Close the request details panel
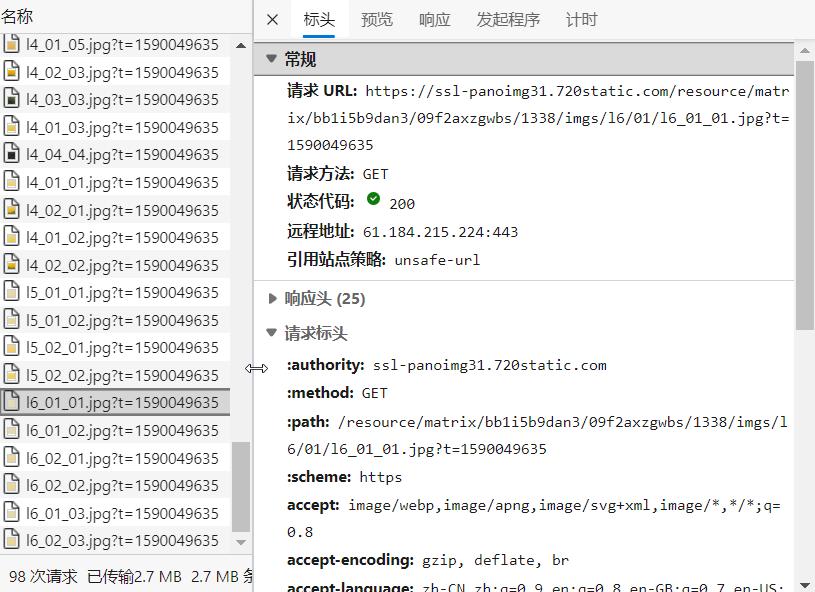The image size is (815, 592). pos(271,19)
